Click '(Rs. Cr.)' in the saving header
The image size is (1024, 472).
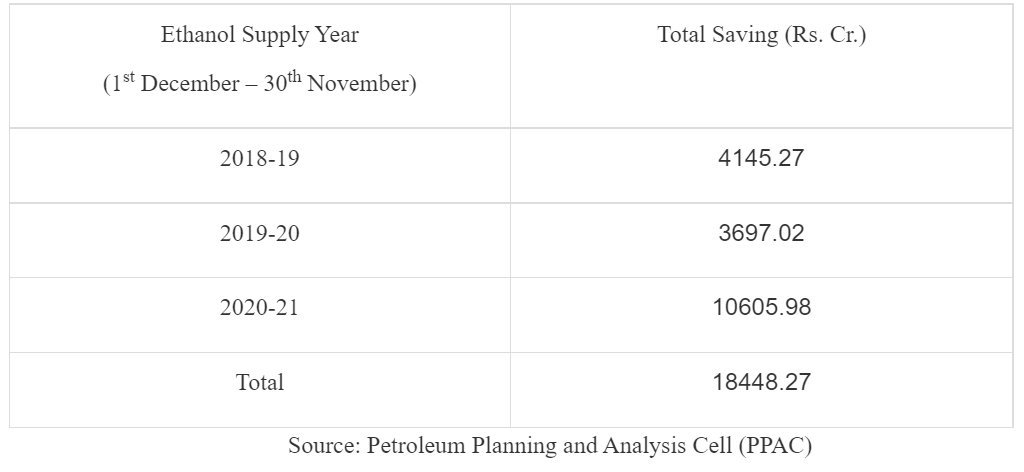(x=823, y=35)
